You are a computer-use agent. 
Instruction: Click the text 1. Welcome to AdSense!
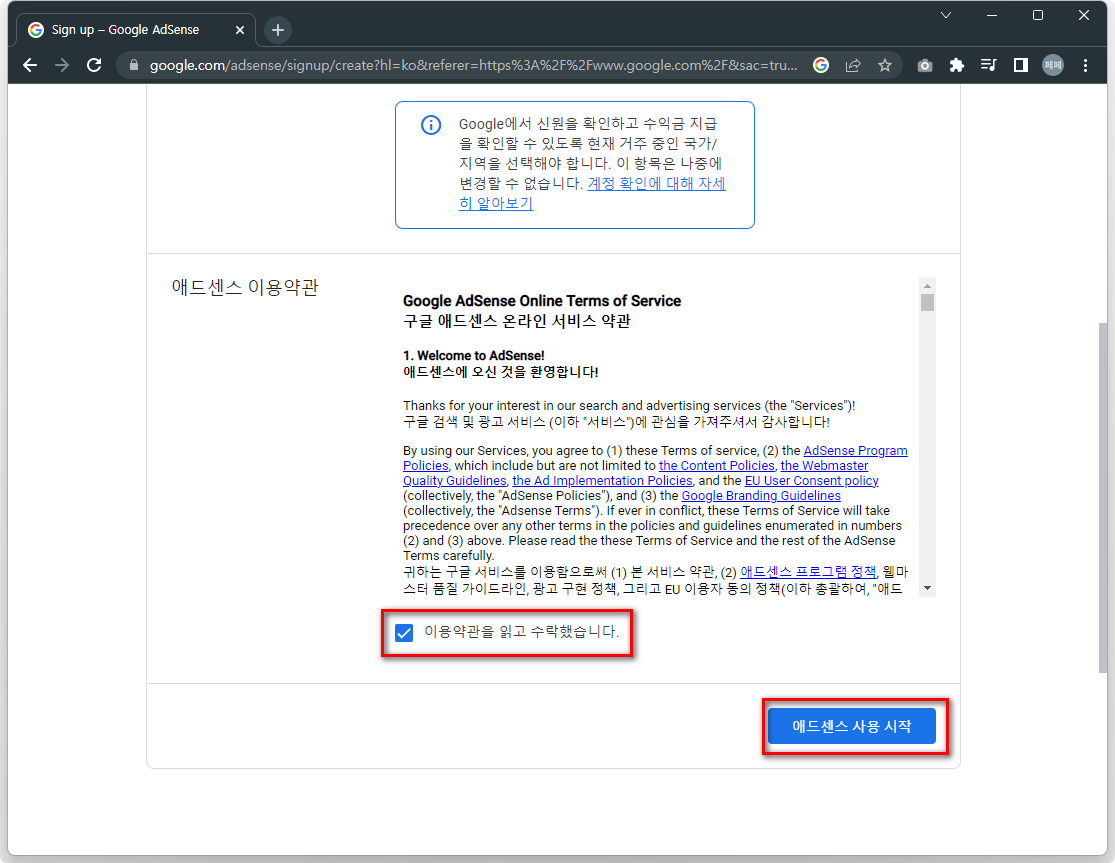pos(474,355)
